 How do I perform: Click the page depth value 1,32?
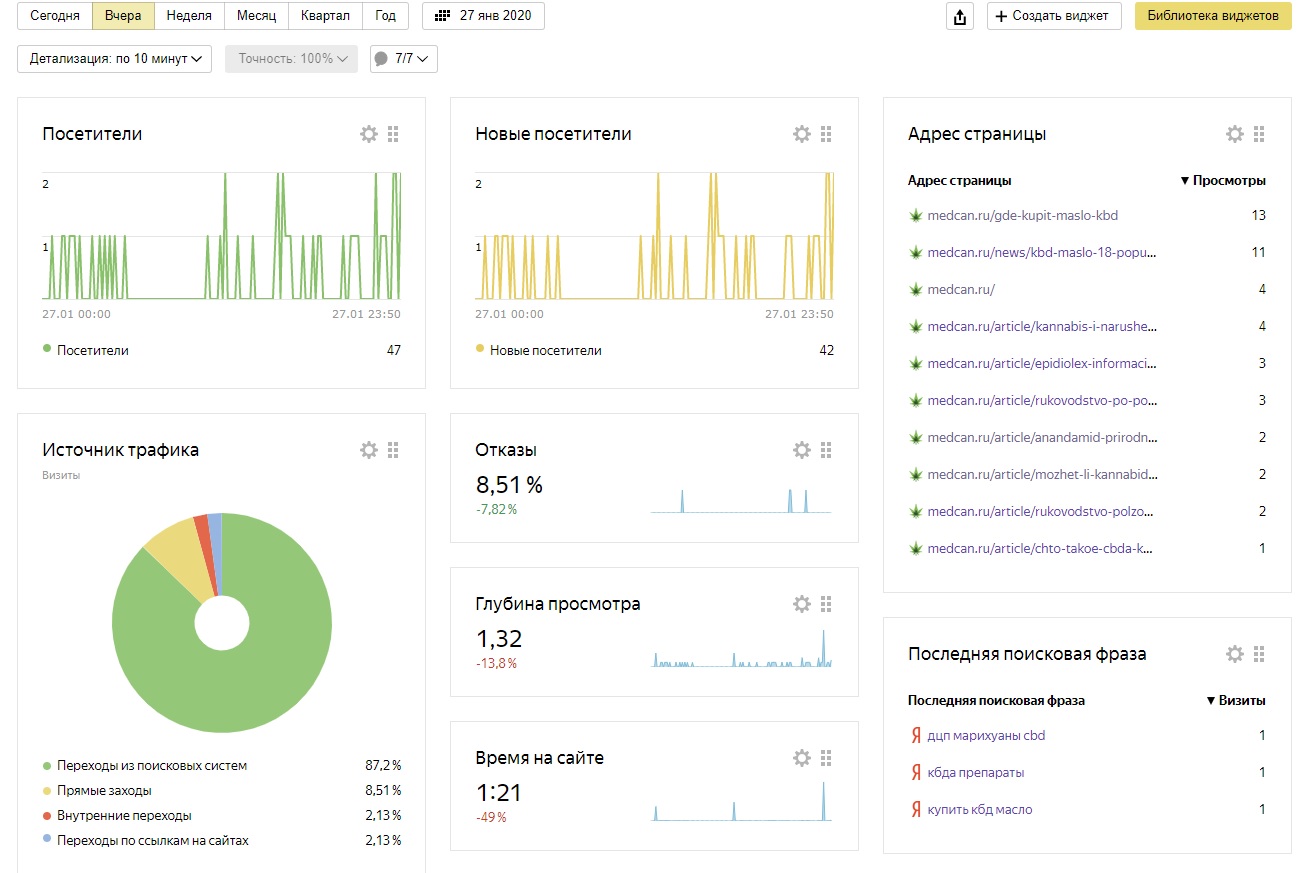(499, 639)
